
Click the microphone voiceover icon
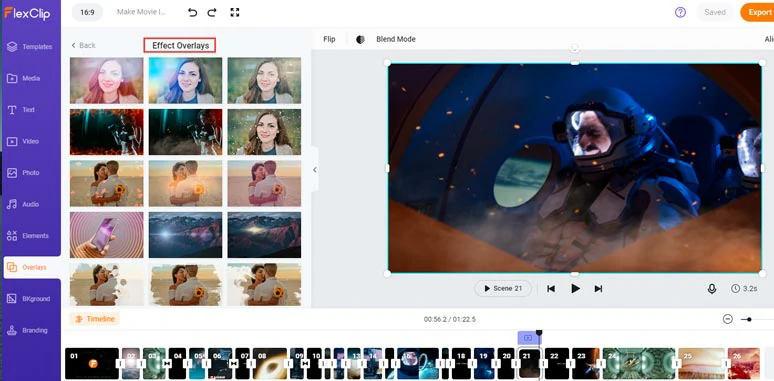(x=711, y=289)
